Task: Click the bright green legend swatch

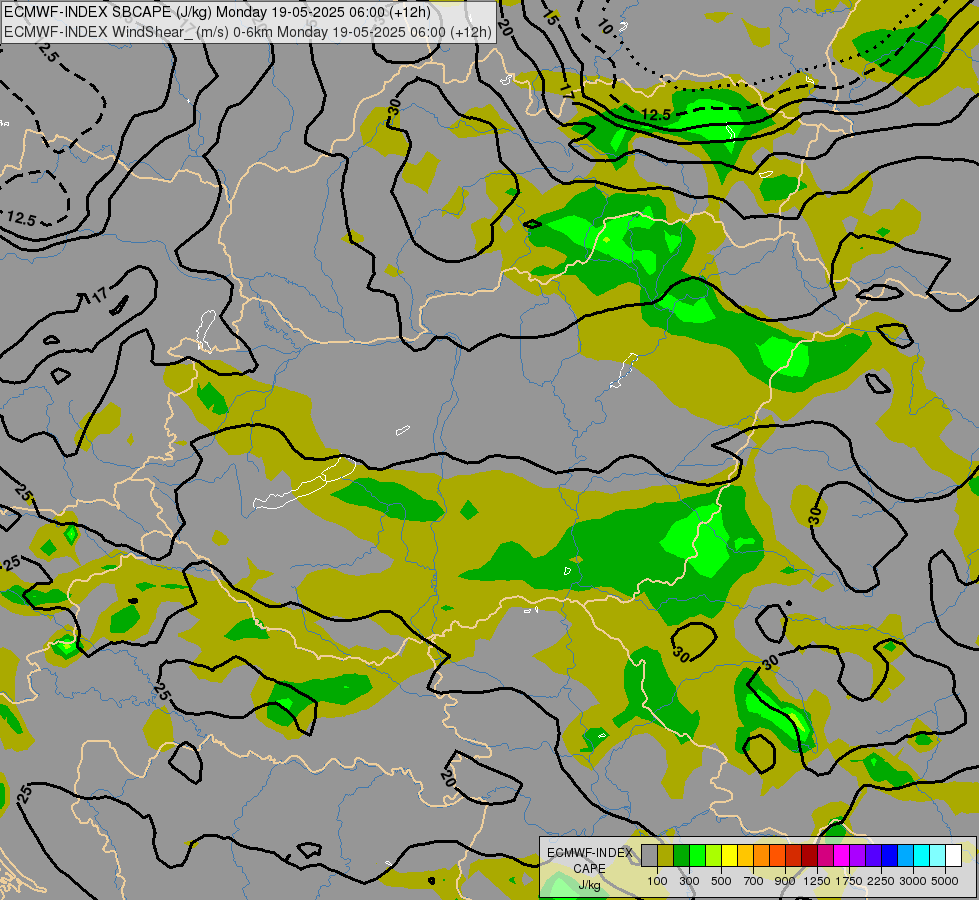Action: pos(697,856)
